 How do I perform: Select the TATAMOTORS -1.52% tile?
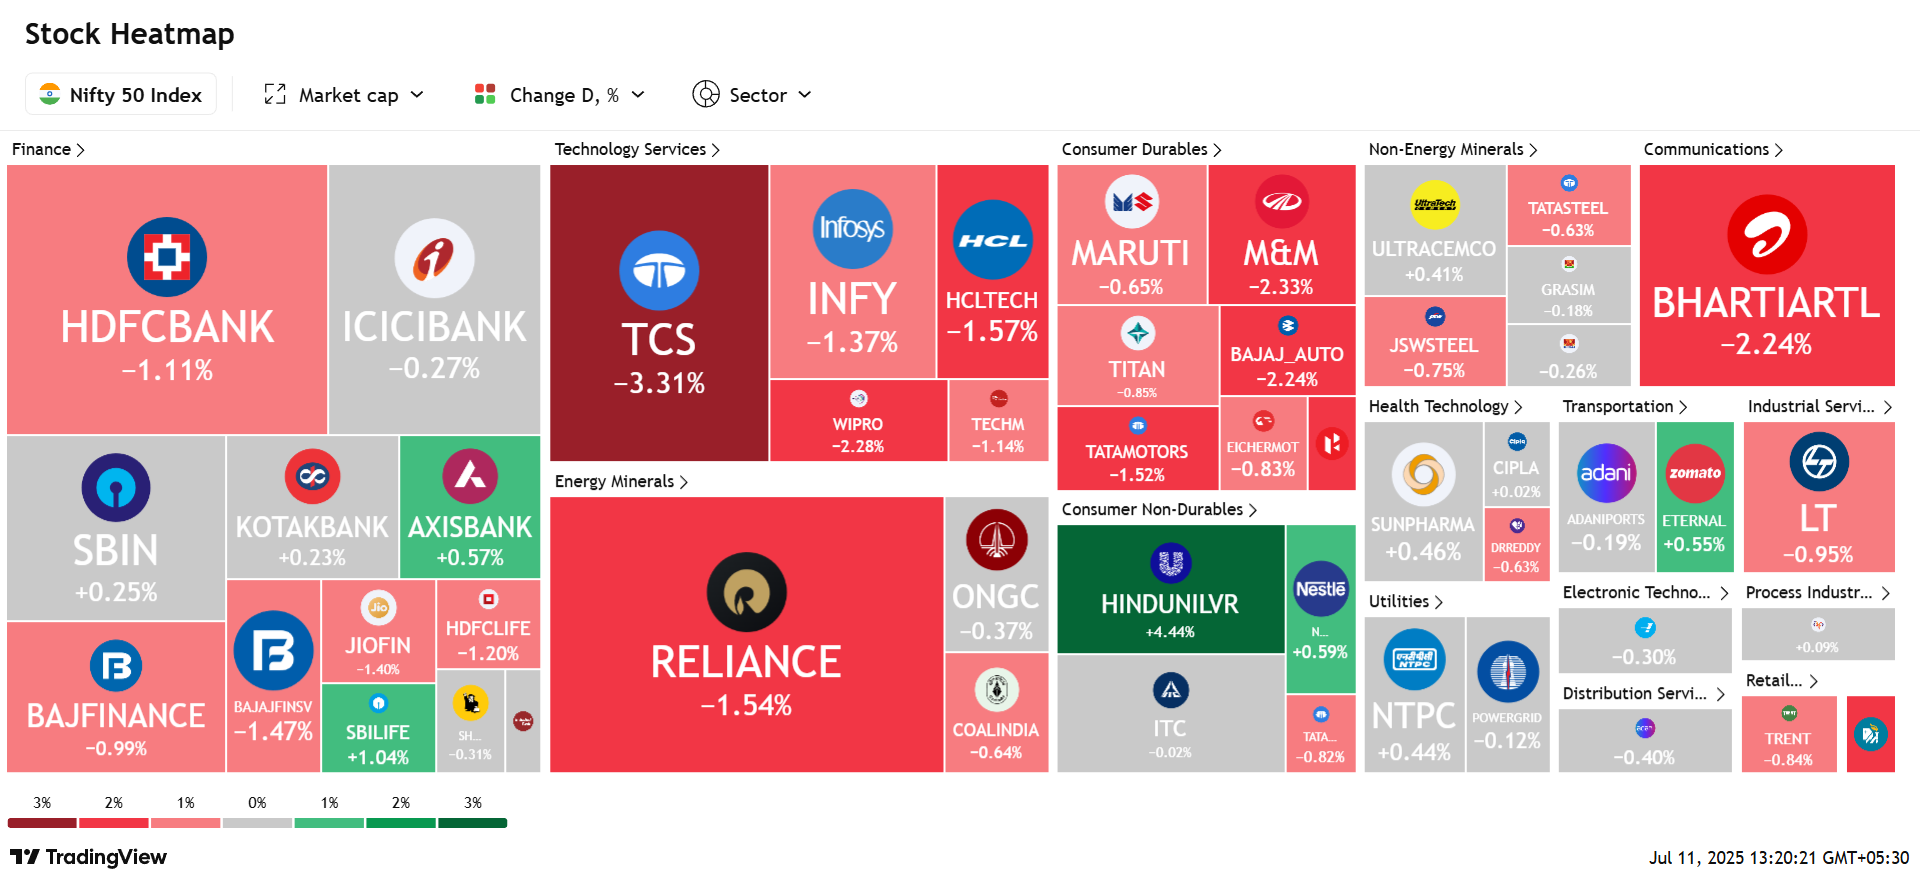[1137, 448]
